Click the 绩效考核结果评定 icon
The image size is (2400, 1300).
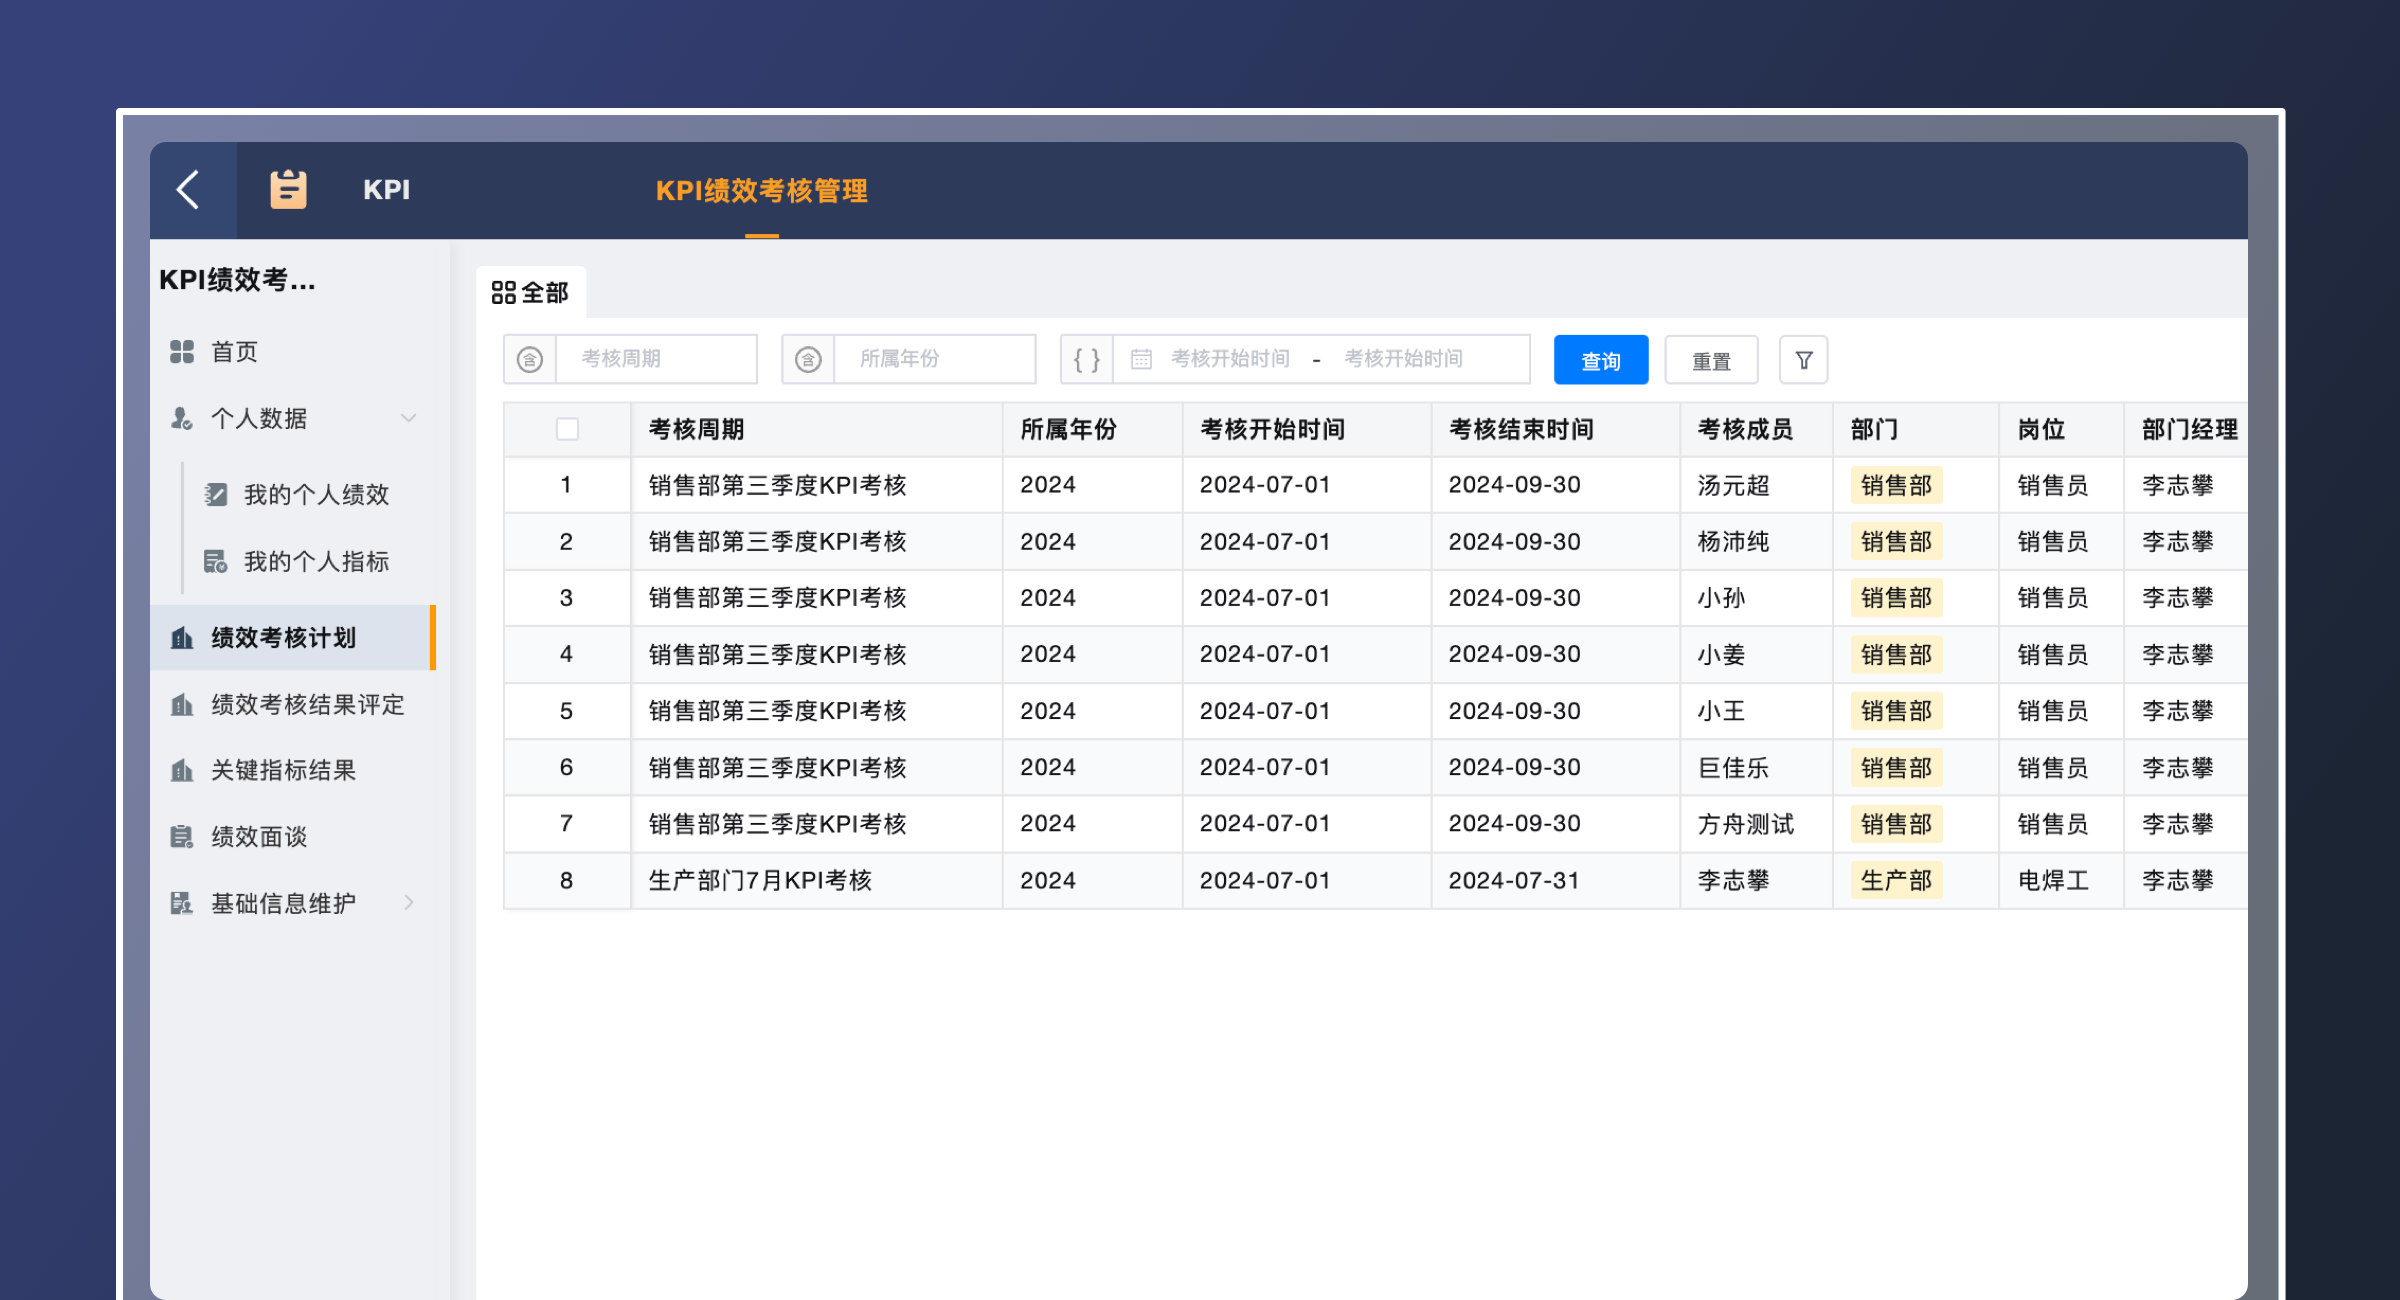click(x=182, y=704)
